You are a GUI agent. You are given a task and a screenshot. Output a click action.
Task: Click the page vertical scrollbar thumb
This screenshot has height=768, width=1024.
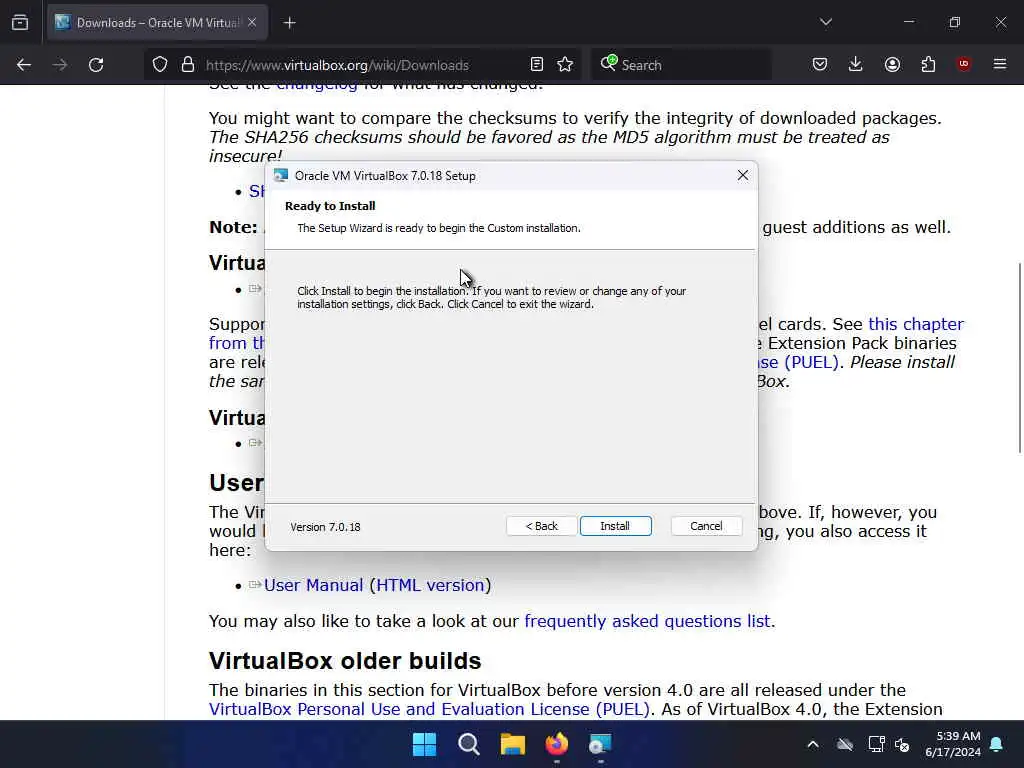(1019, 357)
